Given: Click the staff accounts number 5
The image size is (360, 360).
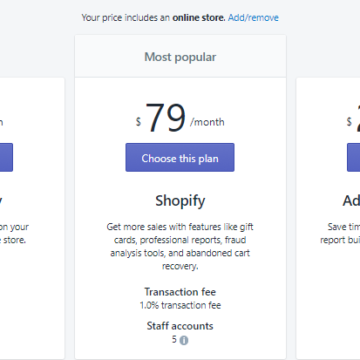Looking at the screenshot, I should click(174, 339).
